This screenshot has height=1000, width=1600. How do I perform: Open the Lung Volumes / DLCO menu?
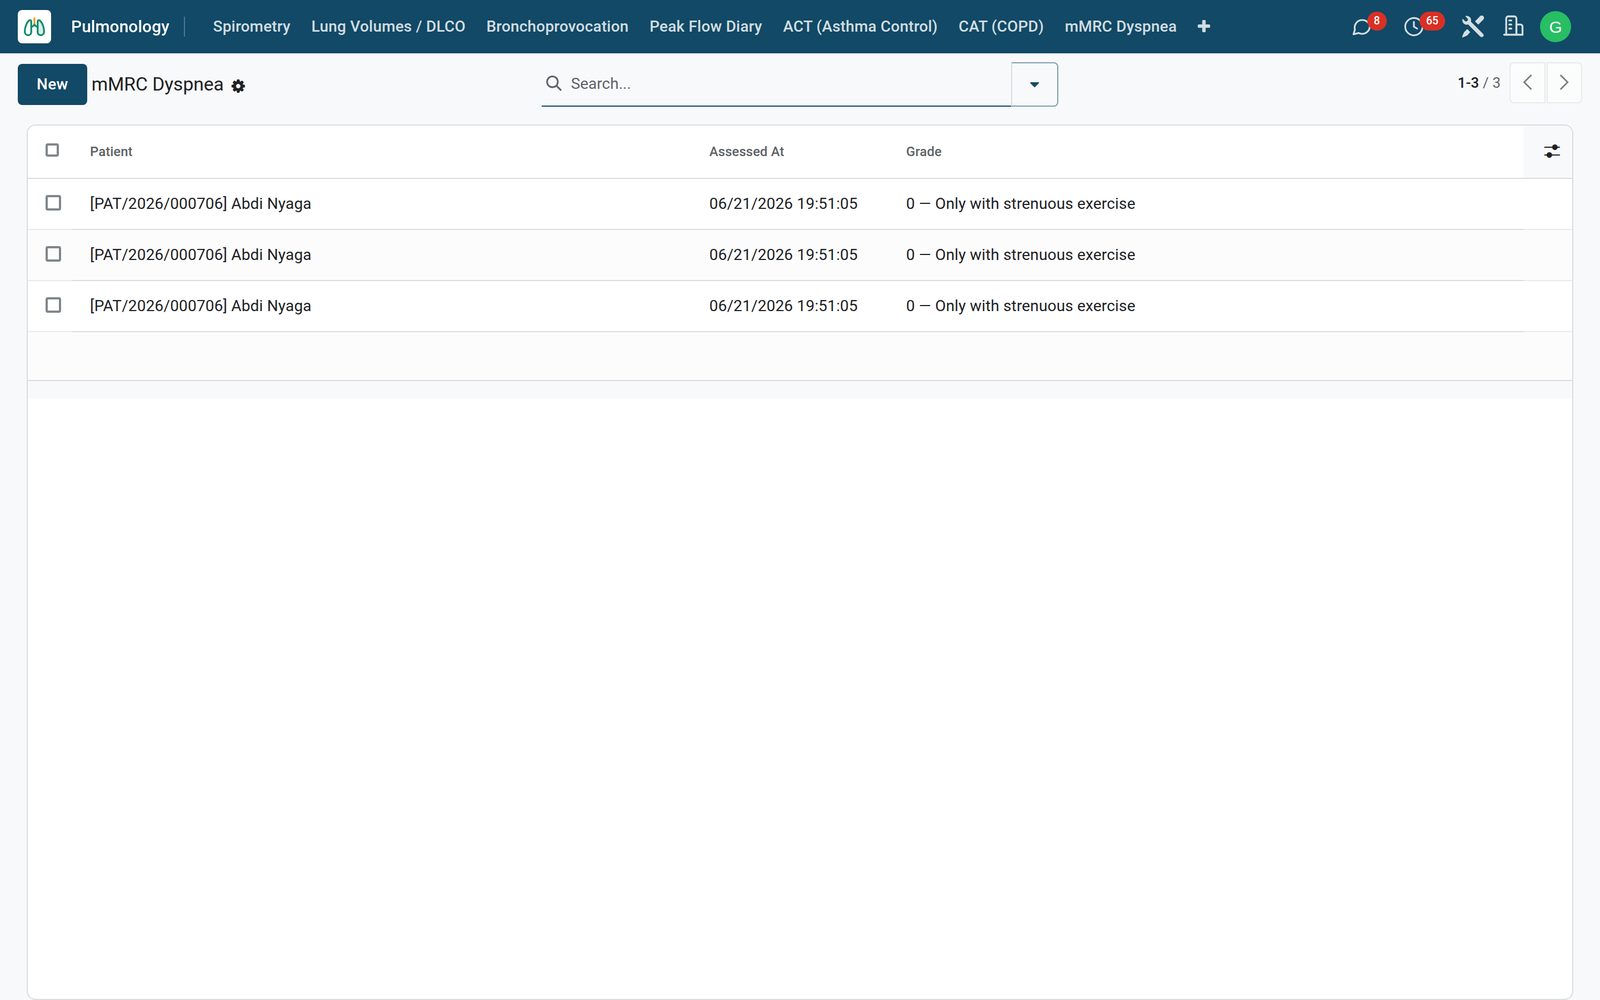click(388, 27)
